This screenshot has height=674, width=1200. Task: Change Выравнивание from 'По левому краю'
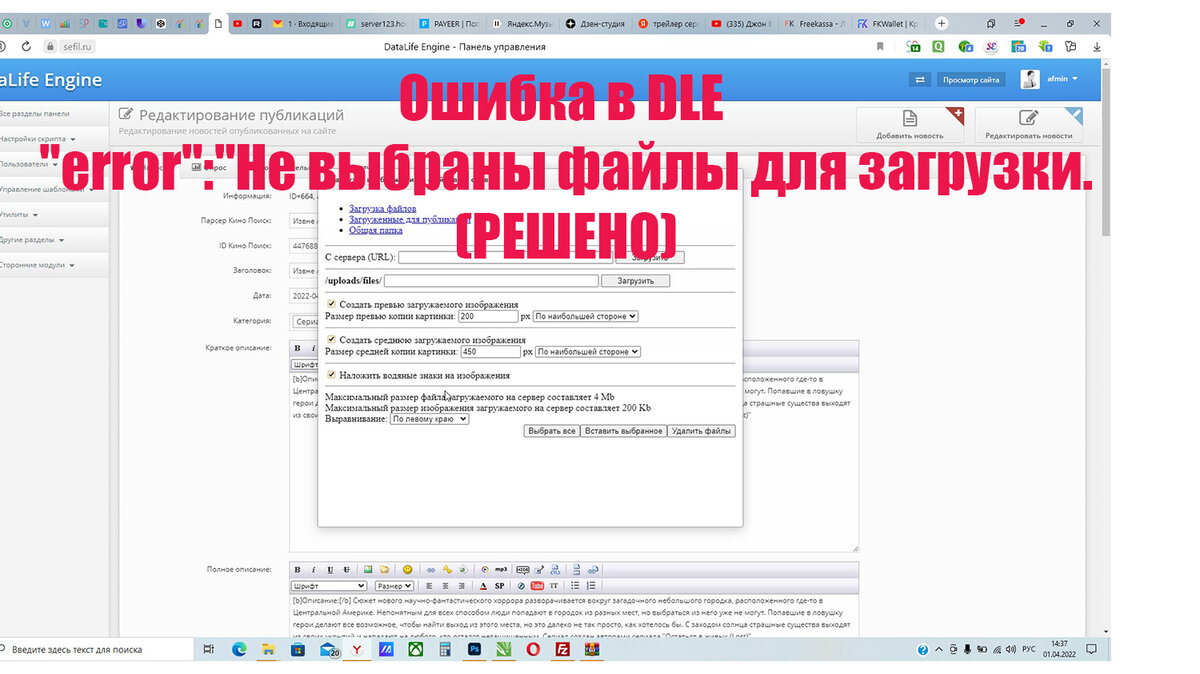tap(429, 419)
